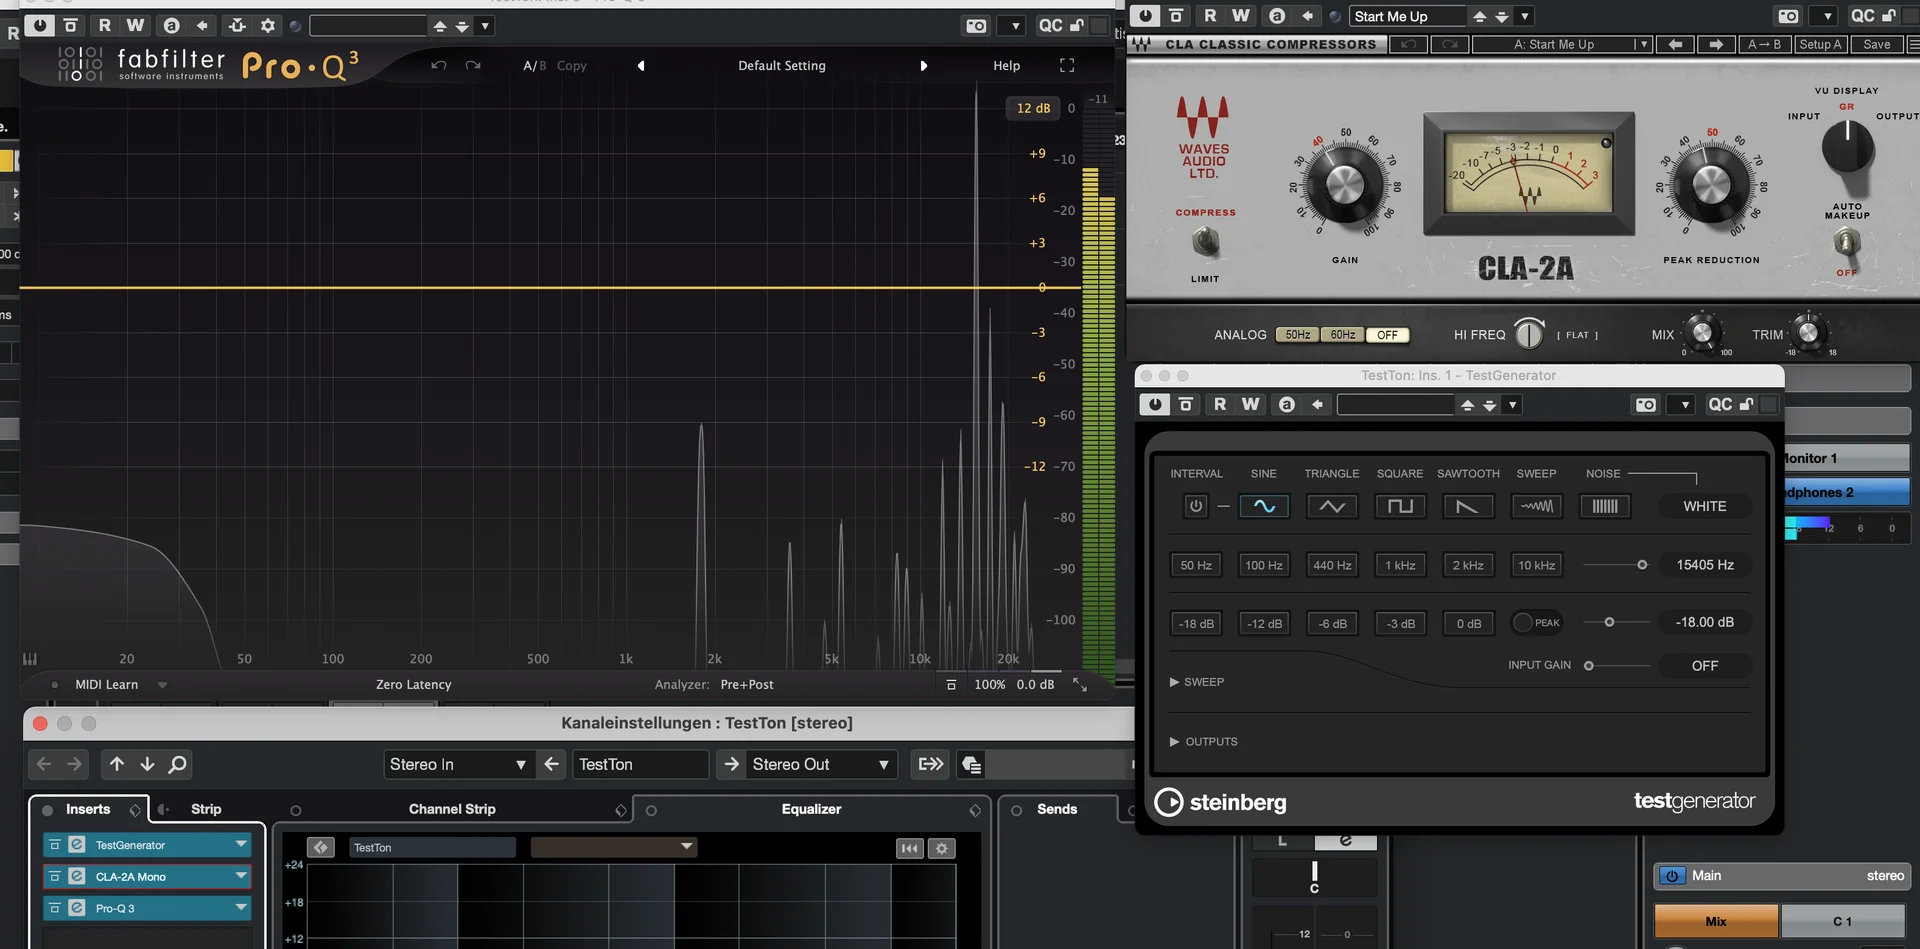Select the sine waveform in TestGenerator
Viewport: 1920px width, 949px height.
(1264, 506)
